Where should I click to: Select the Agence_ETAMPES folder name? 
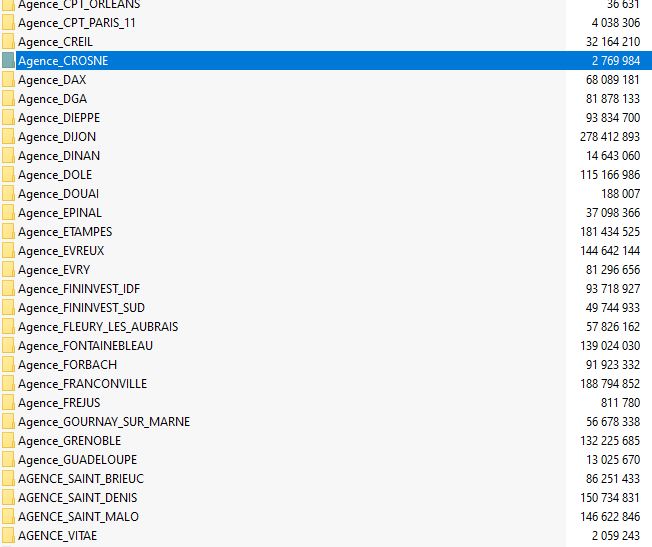(x=65, y=232)
